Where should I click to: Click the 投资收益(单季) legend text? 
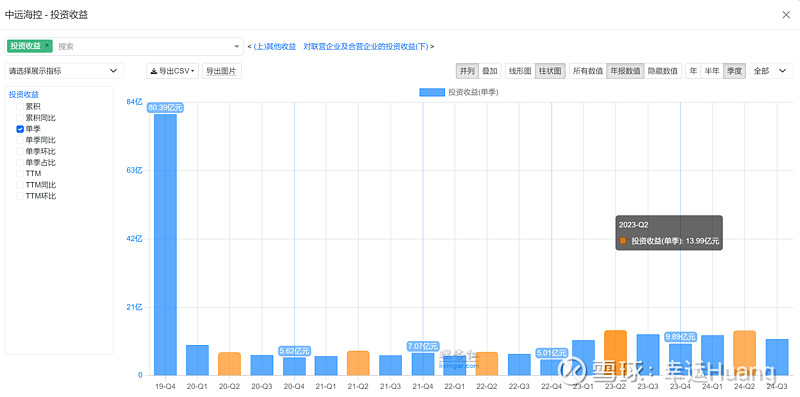[x=473, y=92]
